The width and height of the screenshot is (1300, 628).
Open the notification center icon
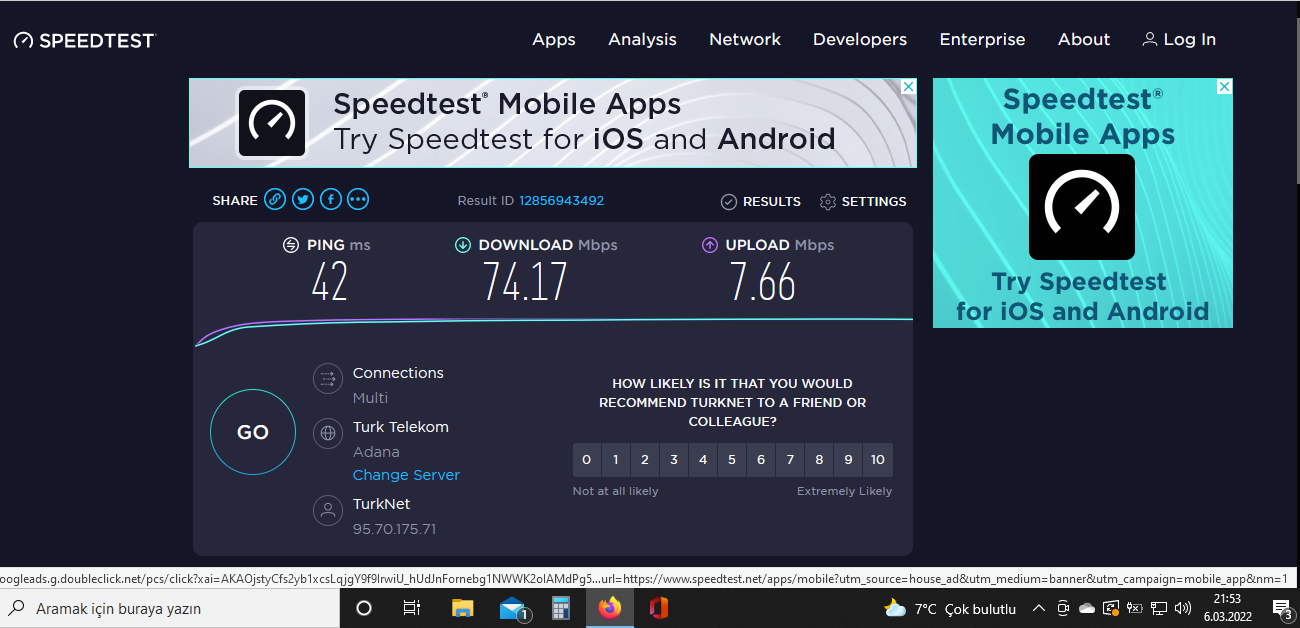1281,608
